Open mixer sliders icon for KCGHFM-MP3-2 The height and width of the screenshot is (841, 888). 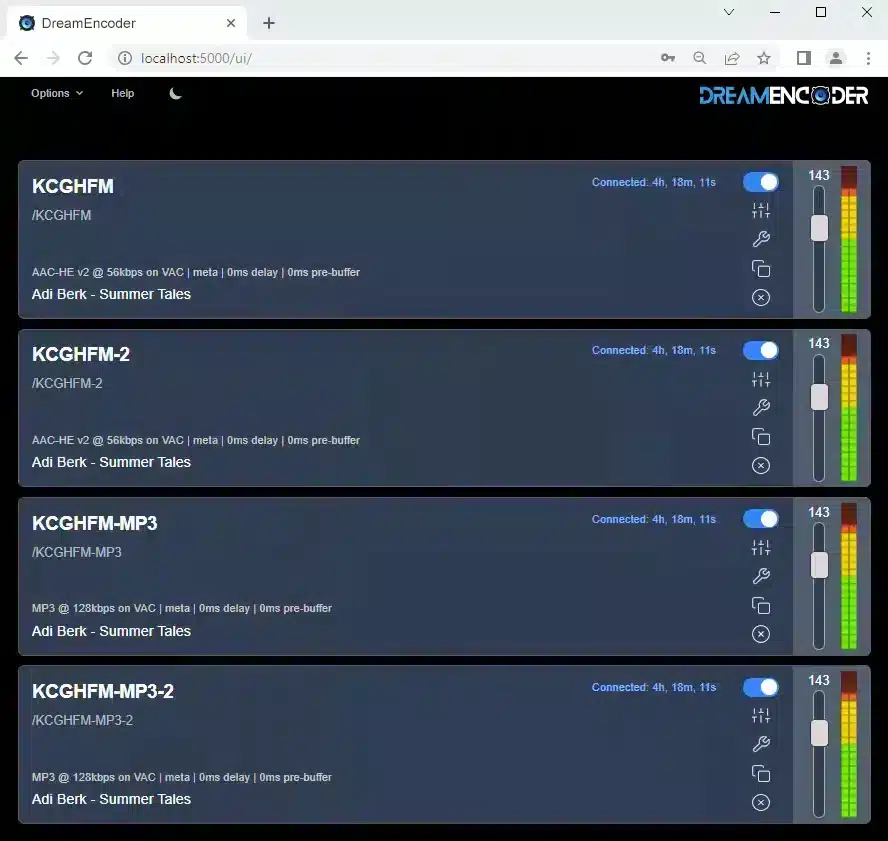(761, 716)
